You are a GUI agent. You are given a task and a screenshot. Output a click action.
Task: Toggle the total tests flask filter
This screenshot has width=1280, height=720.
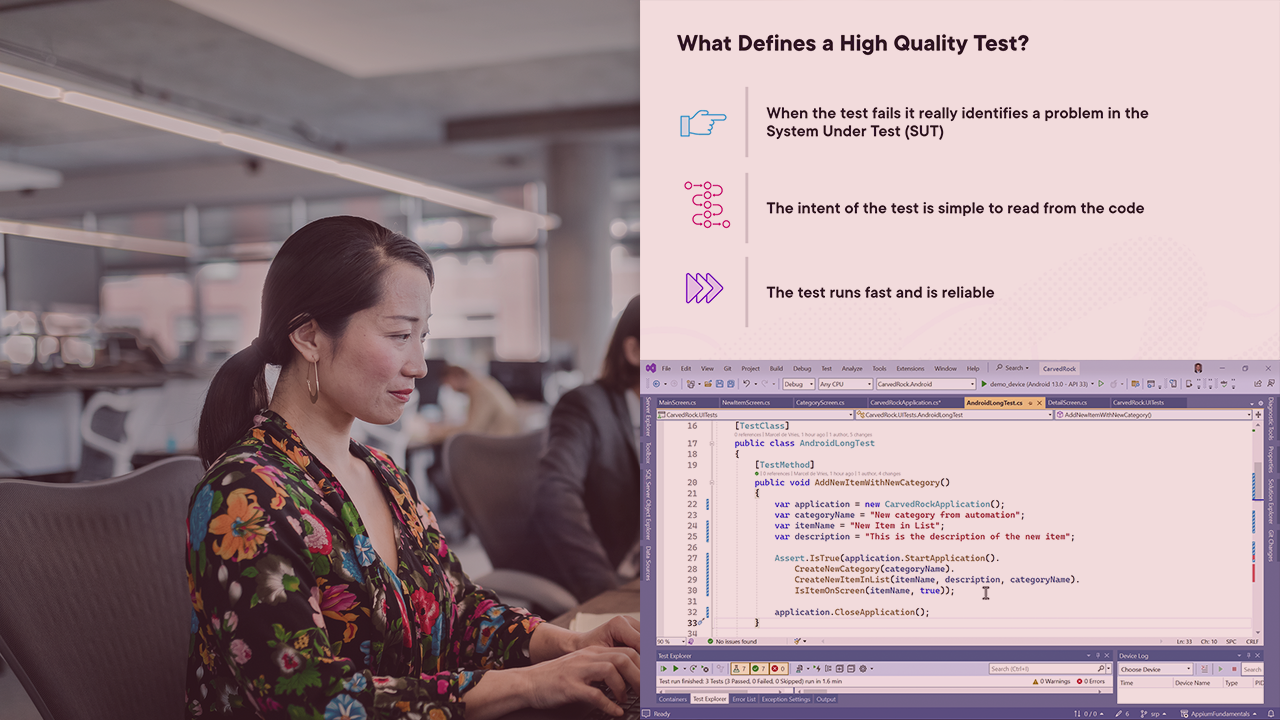click(739, 669)
